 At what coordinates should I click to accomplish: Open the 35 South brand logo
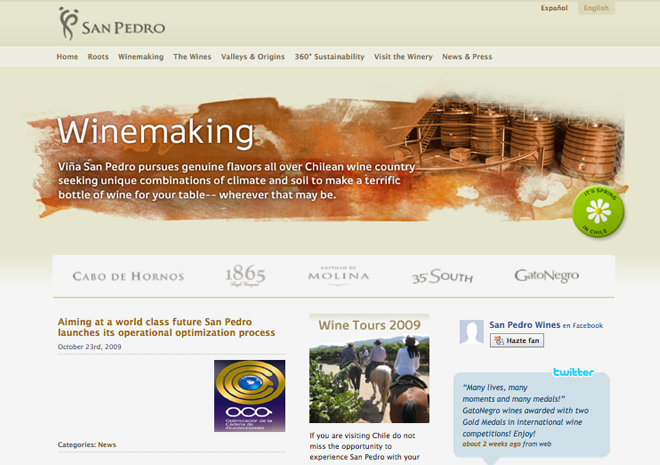tap(442, 276)
